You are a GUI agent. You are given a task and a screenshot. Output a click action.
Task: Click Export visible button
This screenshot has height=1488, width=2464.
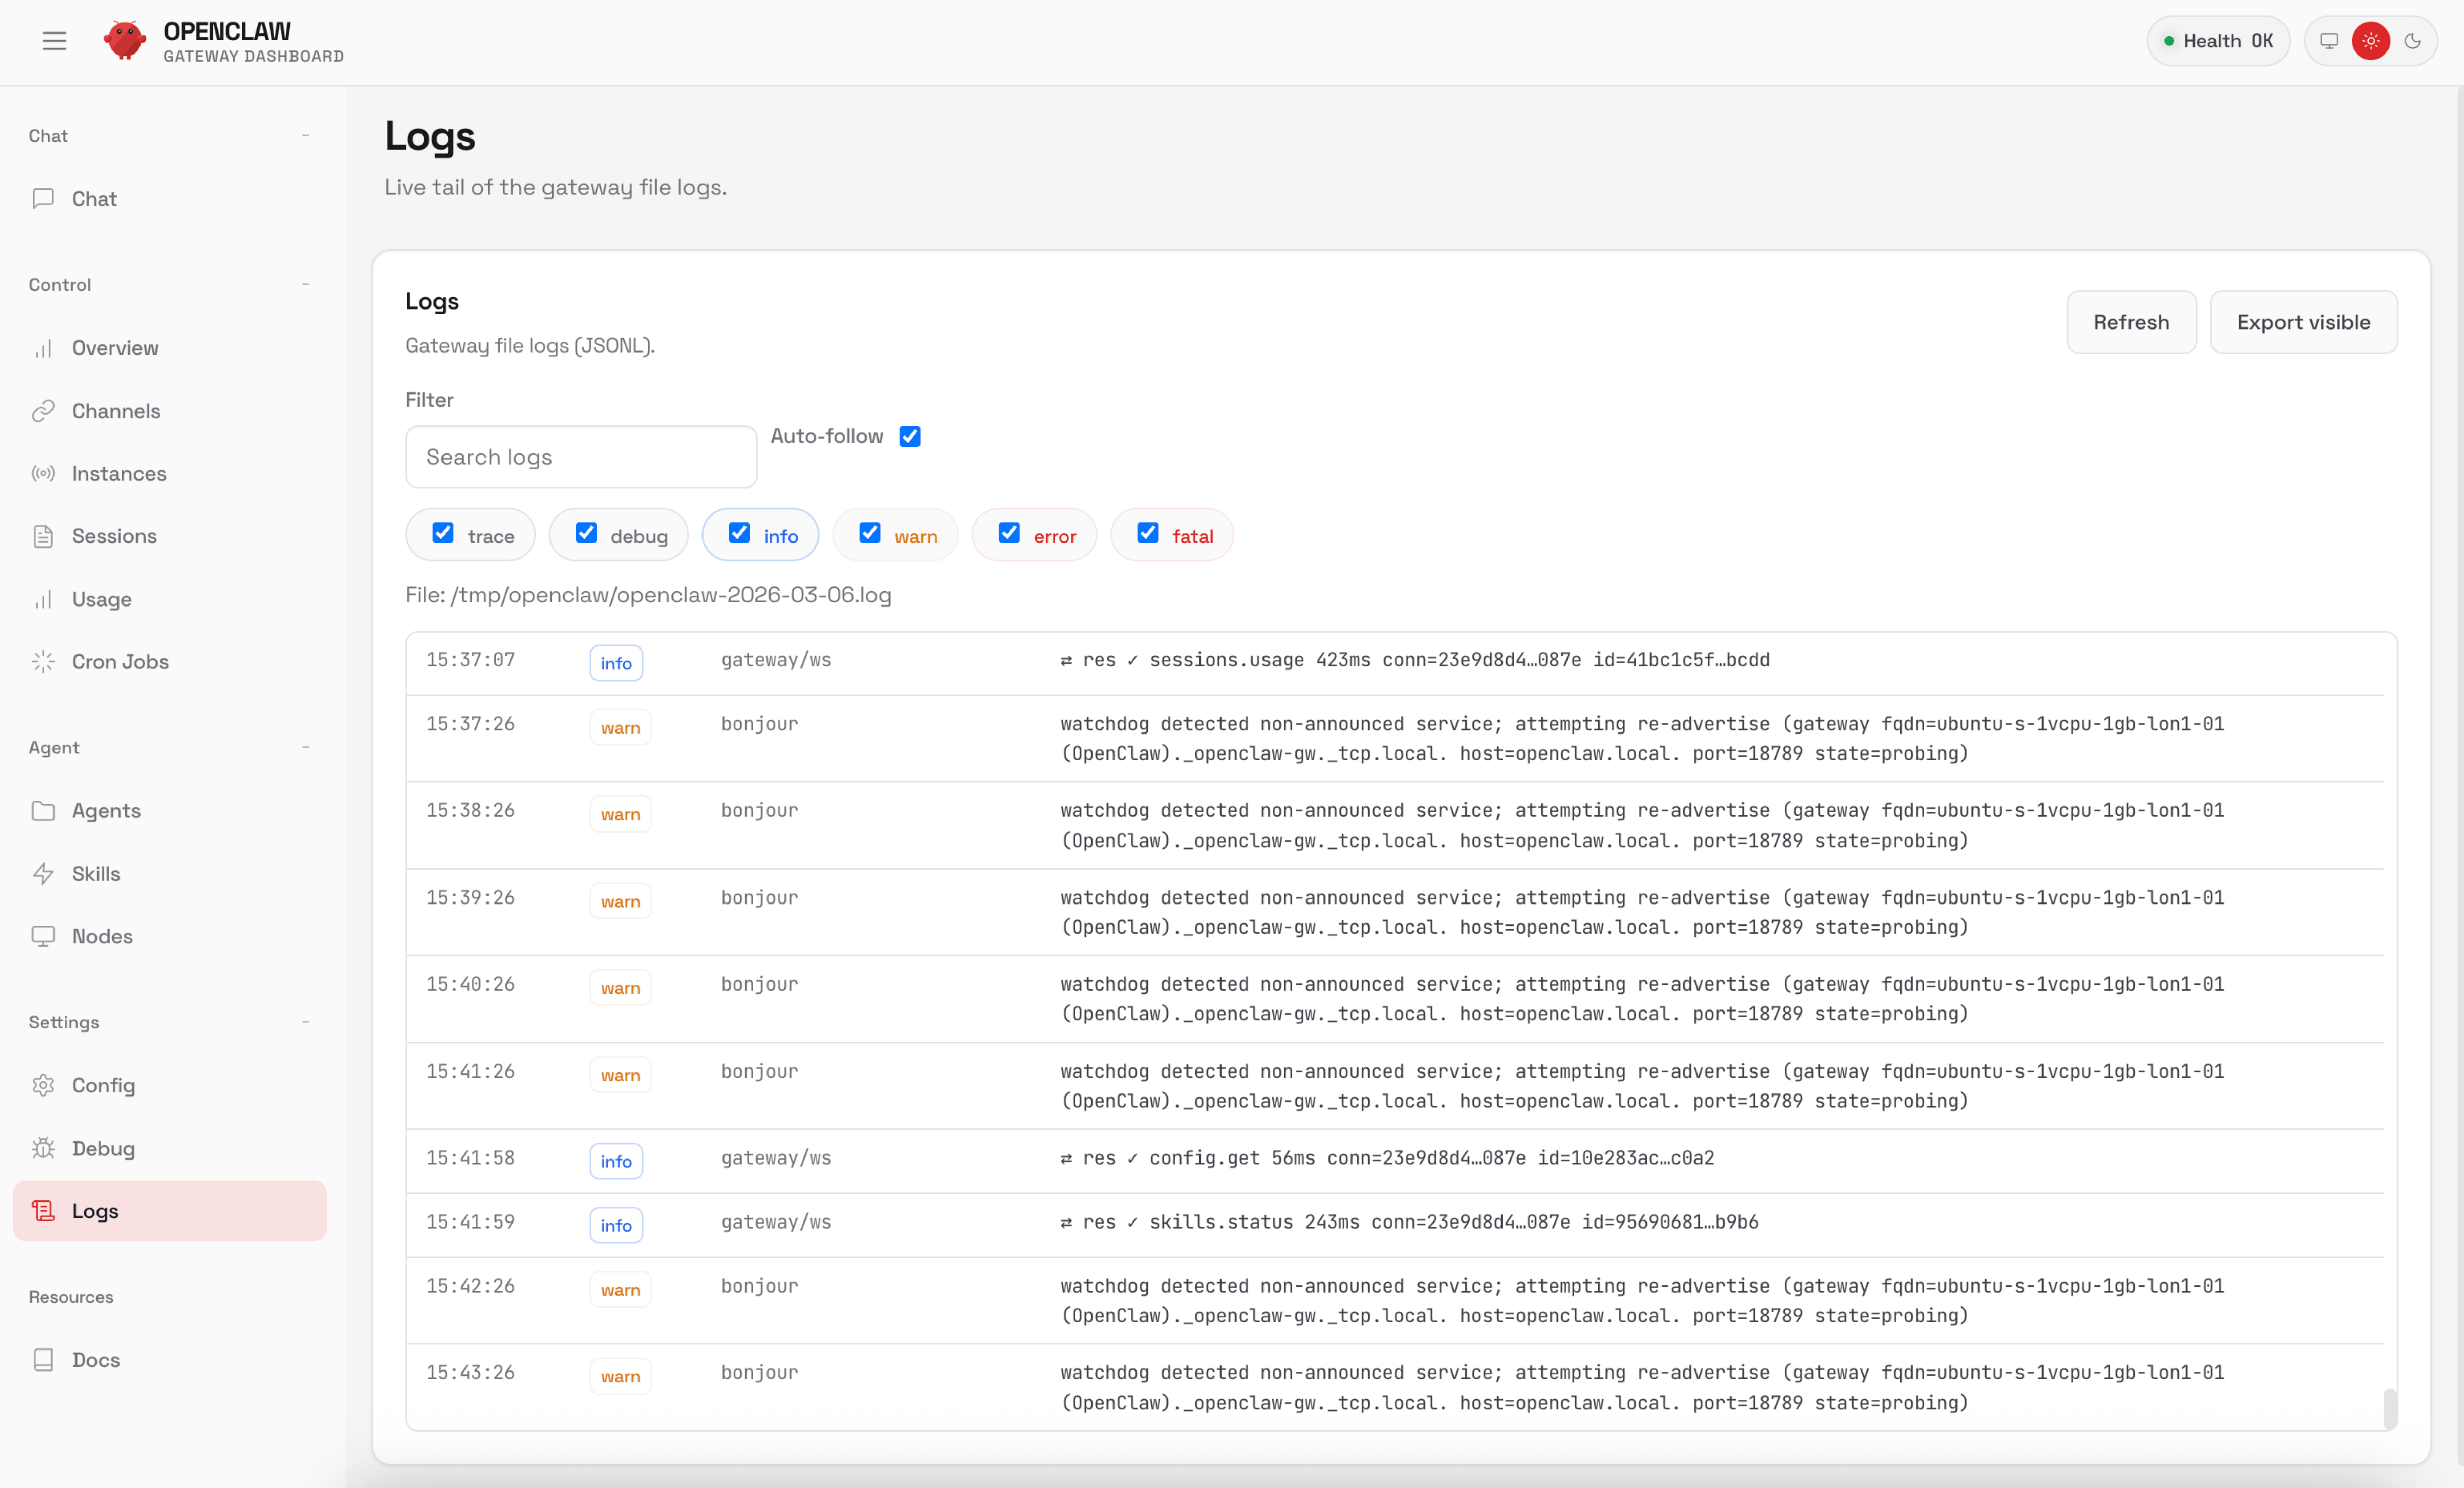click(x=2303, y=322)
